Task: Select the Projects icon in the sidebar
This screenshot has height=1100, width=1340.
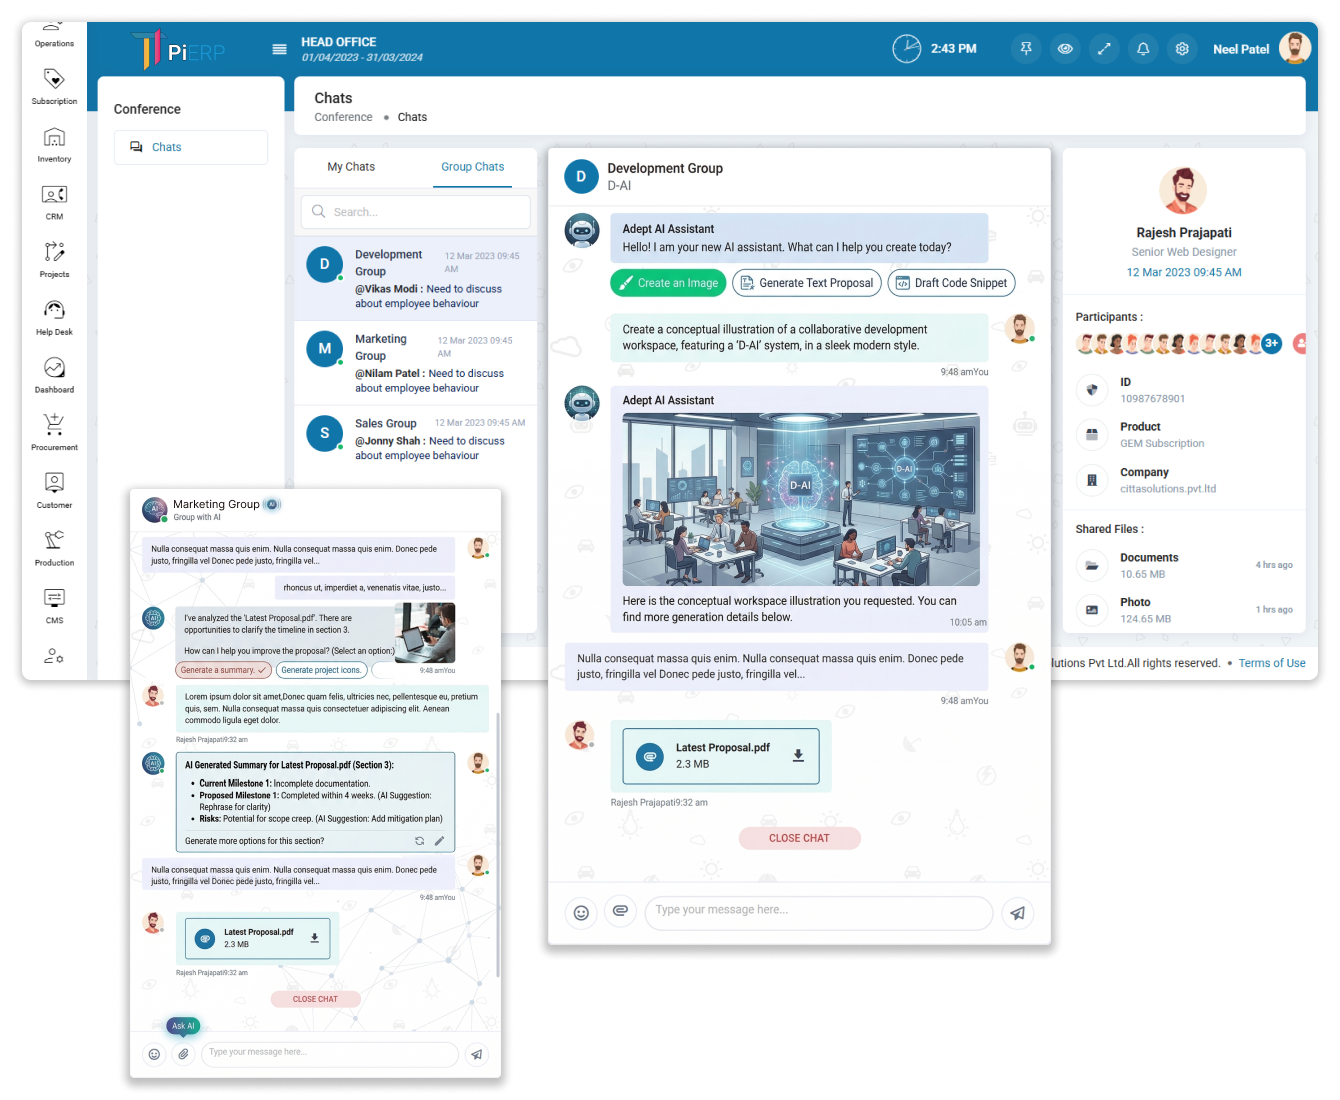Action: 54,258
